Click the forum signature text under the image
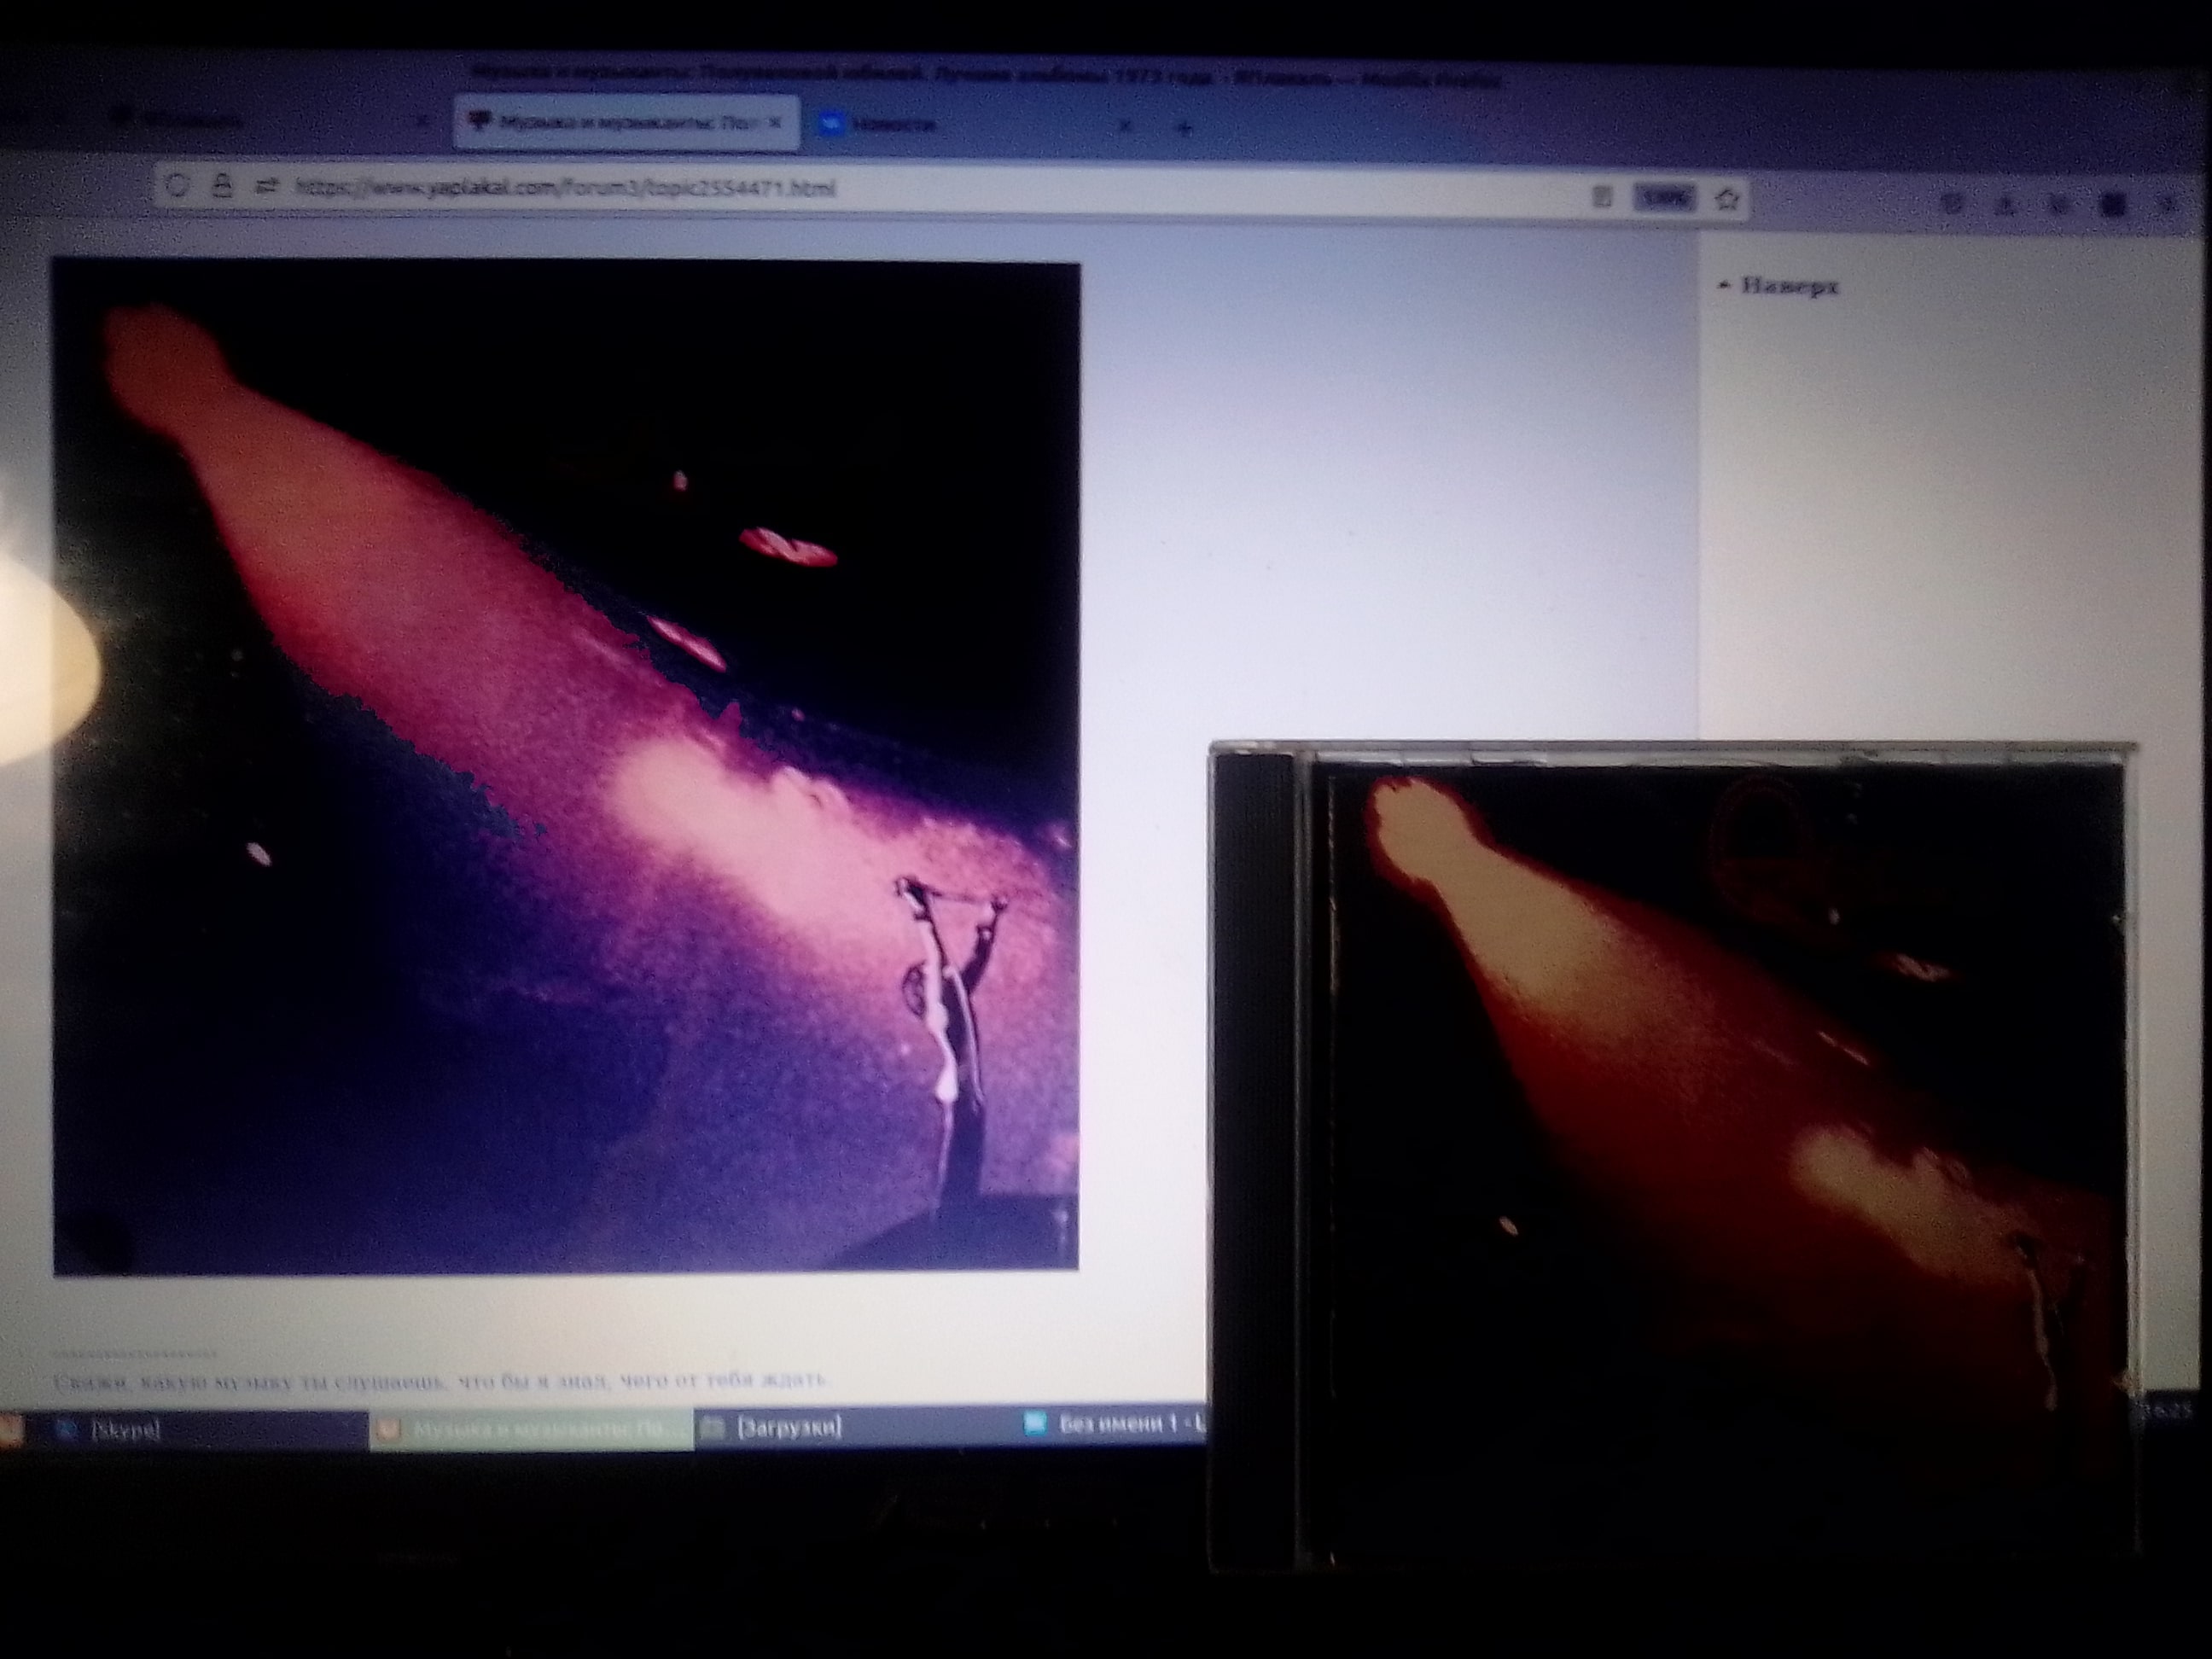The height and width of the screenshot is (1659, 2212). click(441, 1381)
